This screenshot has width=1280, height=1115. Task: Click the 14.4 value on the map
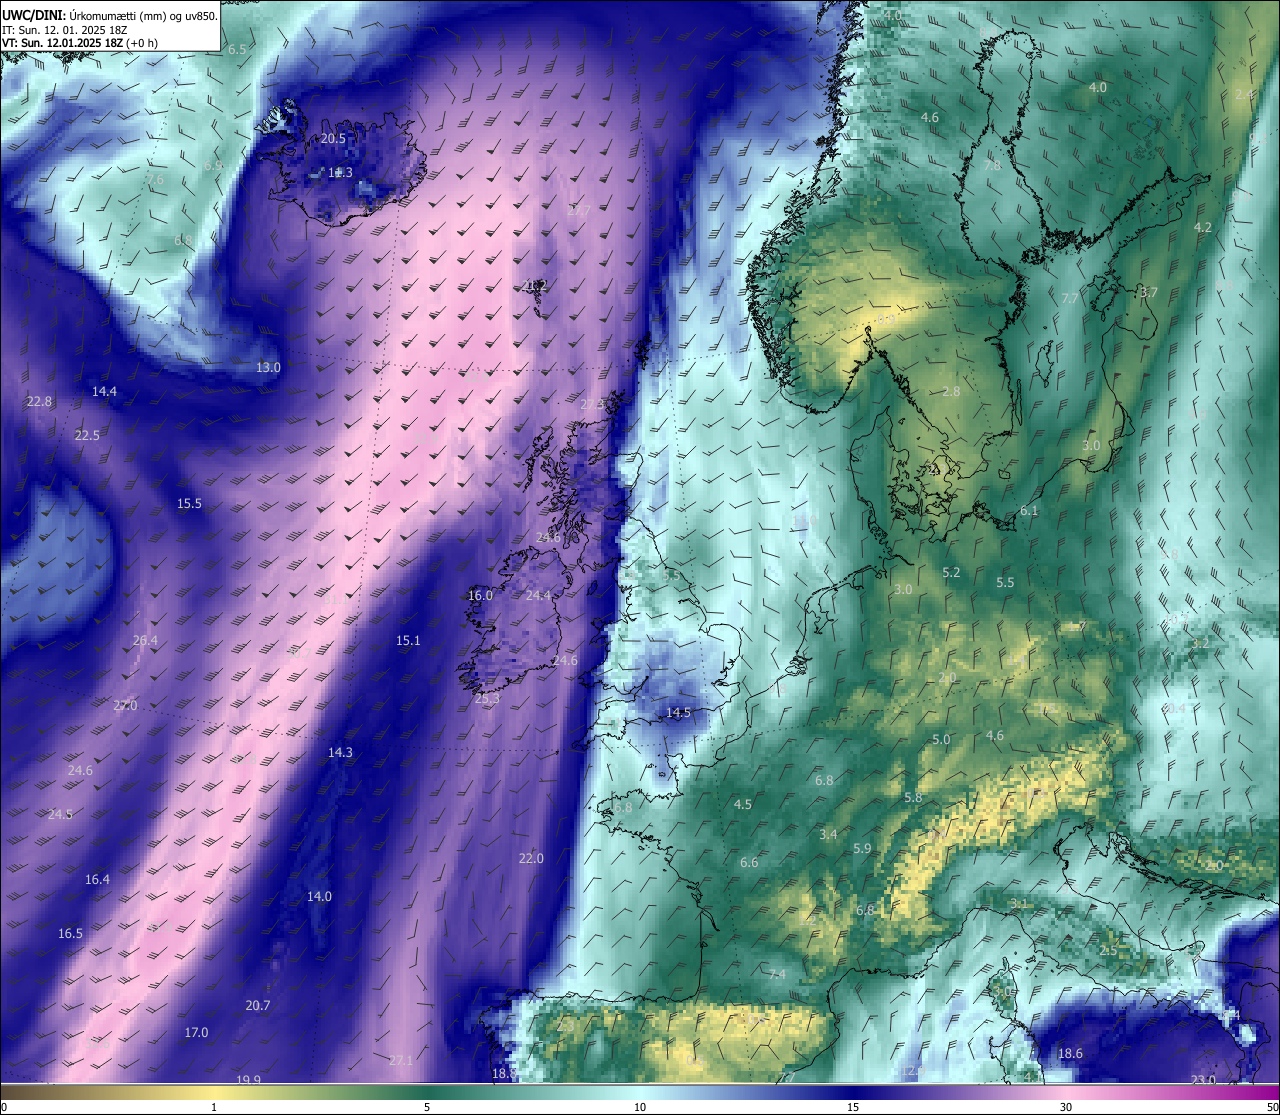pos(104,392)
